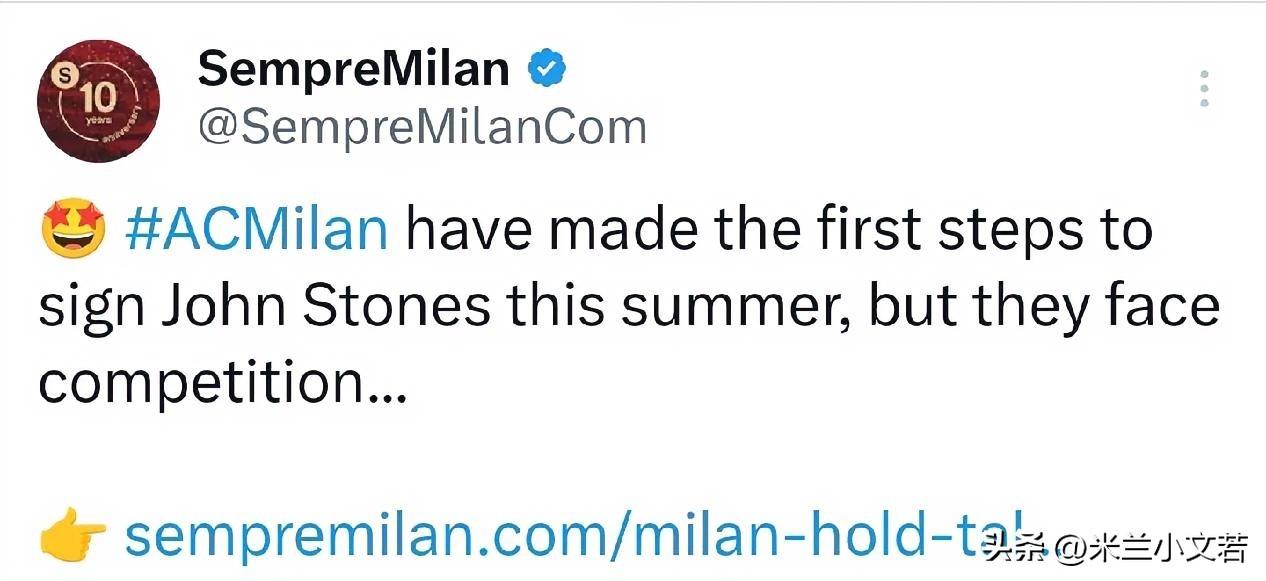Click the star-struck emoji in the tweet
1266x581 pixels.
[x=74, y=230]
